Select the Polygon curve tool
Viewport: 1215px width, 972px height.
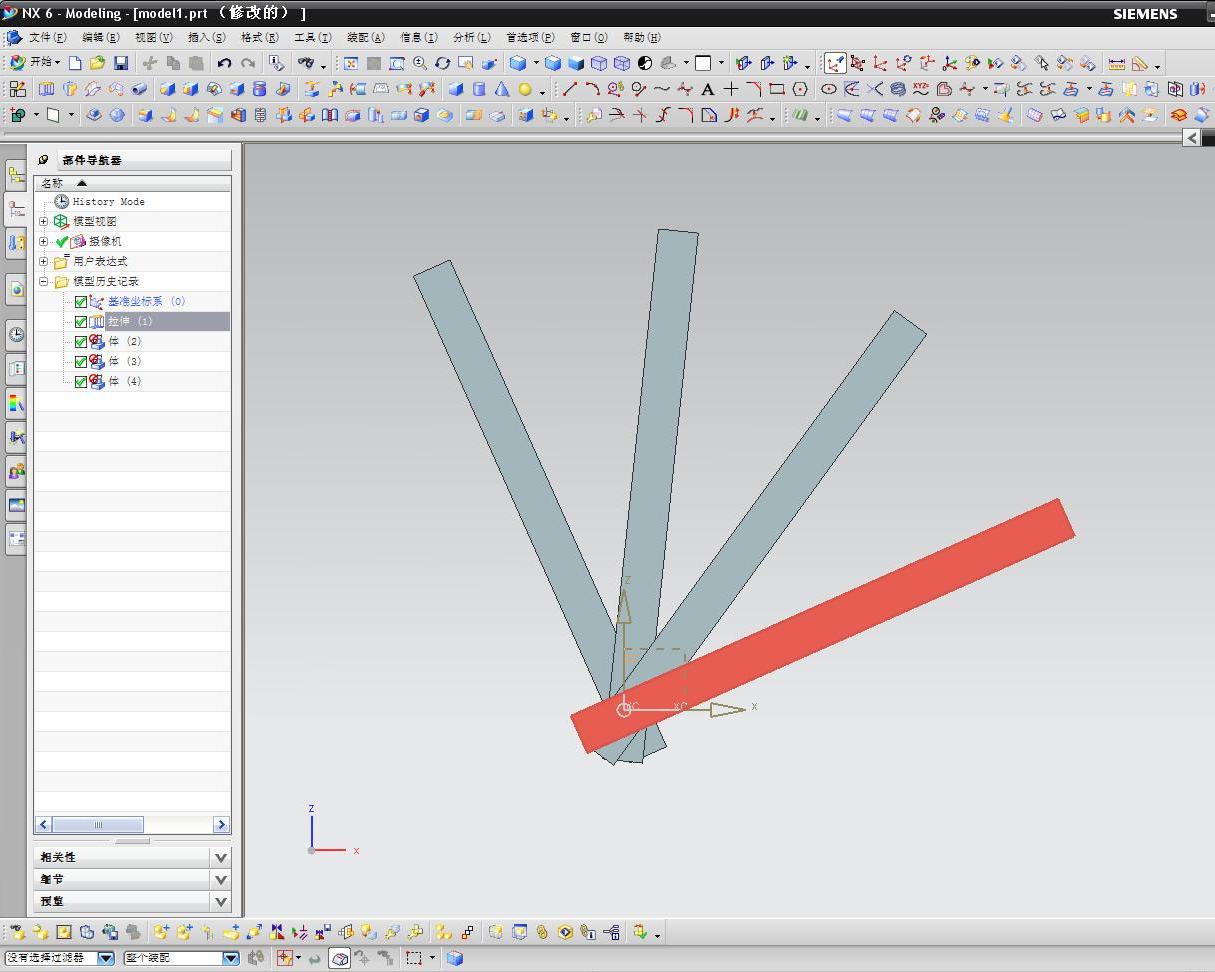coord(800,89)
